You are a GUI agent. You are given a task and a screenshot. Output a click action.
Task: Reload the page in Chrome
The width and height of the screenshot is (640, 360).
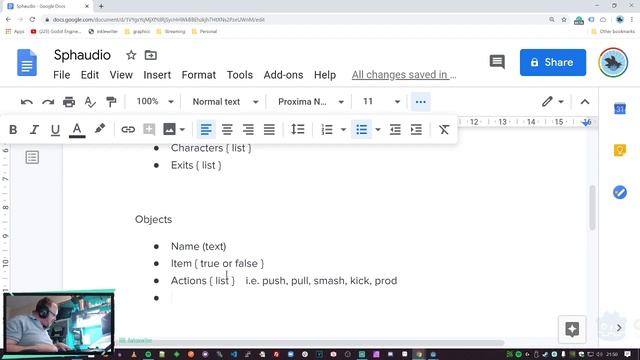pyautogui.click(x=32, y=19)
